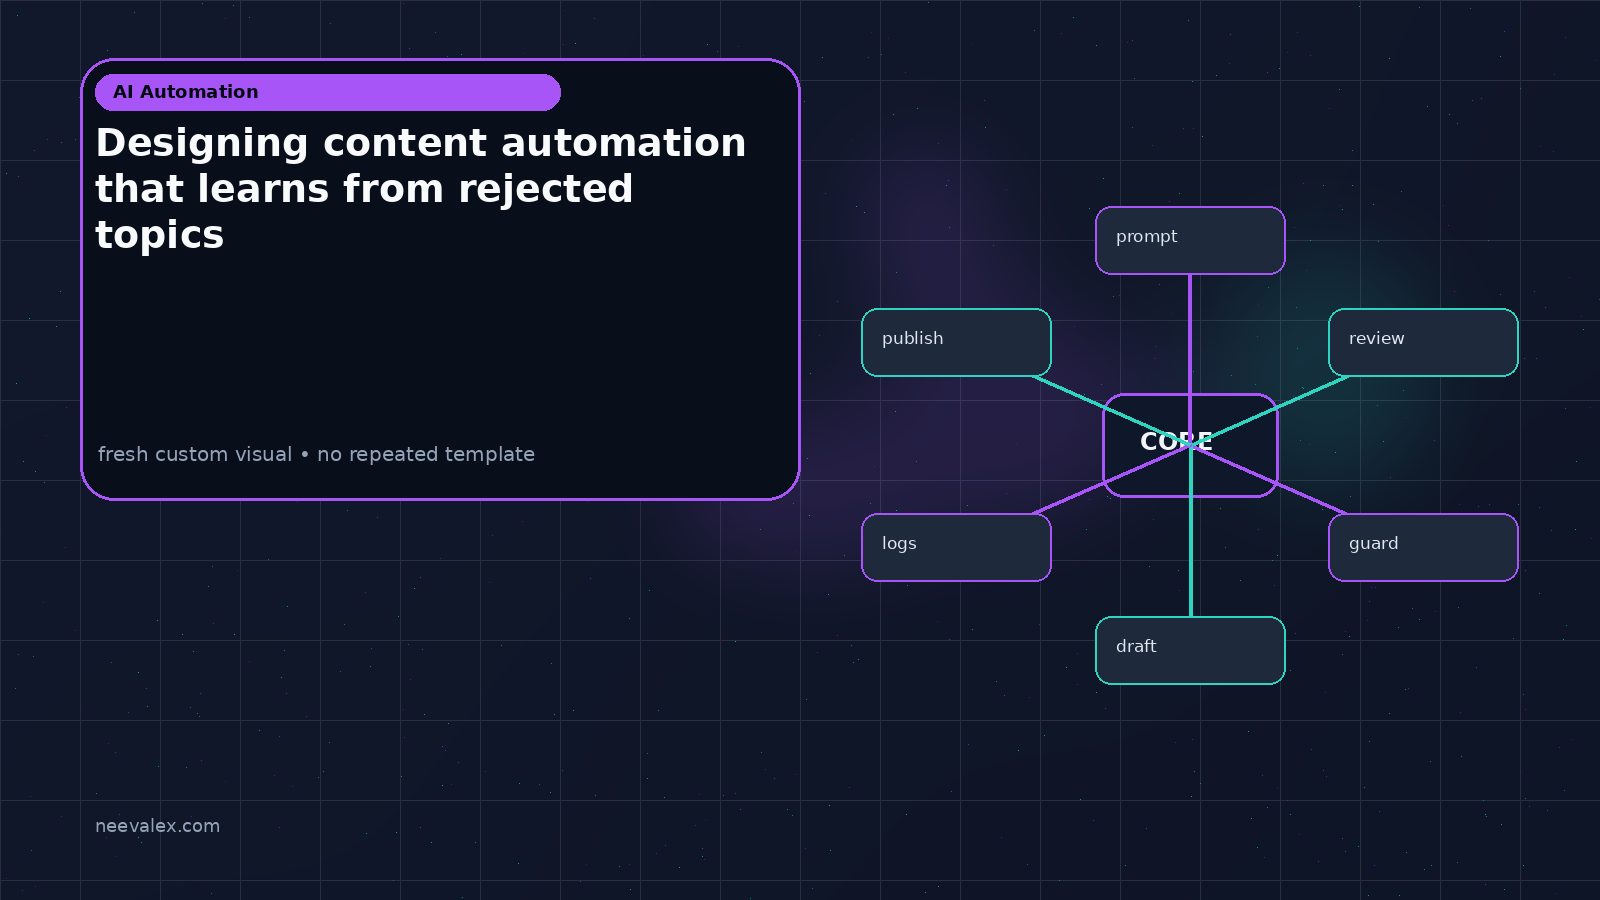Select the prompt node in the diagram
Viewport: 1600px width, 900px height.
[1190, 240]
